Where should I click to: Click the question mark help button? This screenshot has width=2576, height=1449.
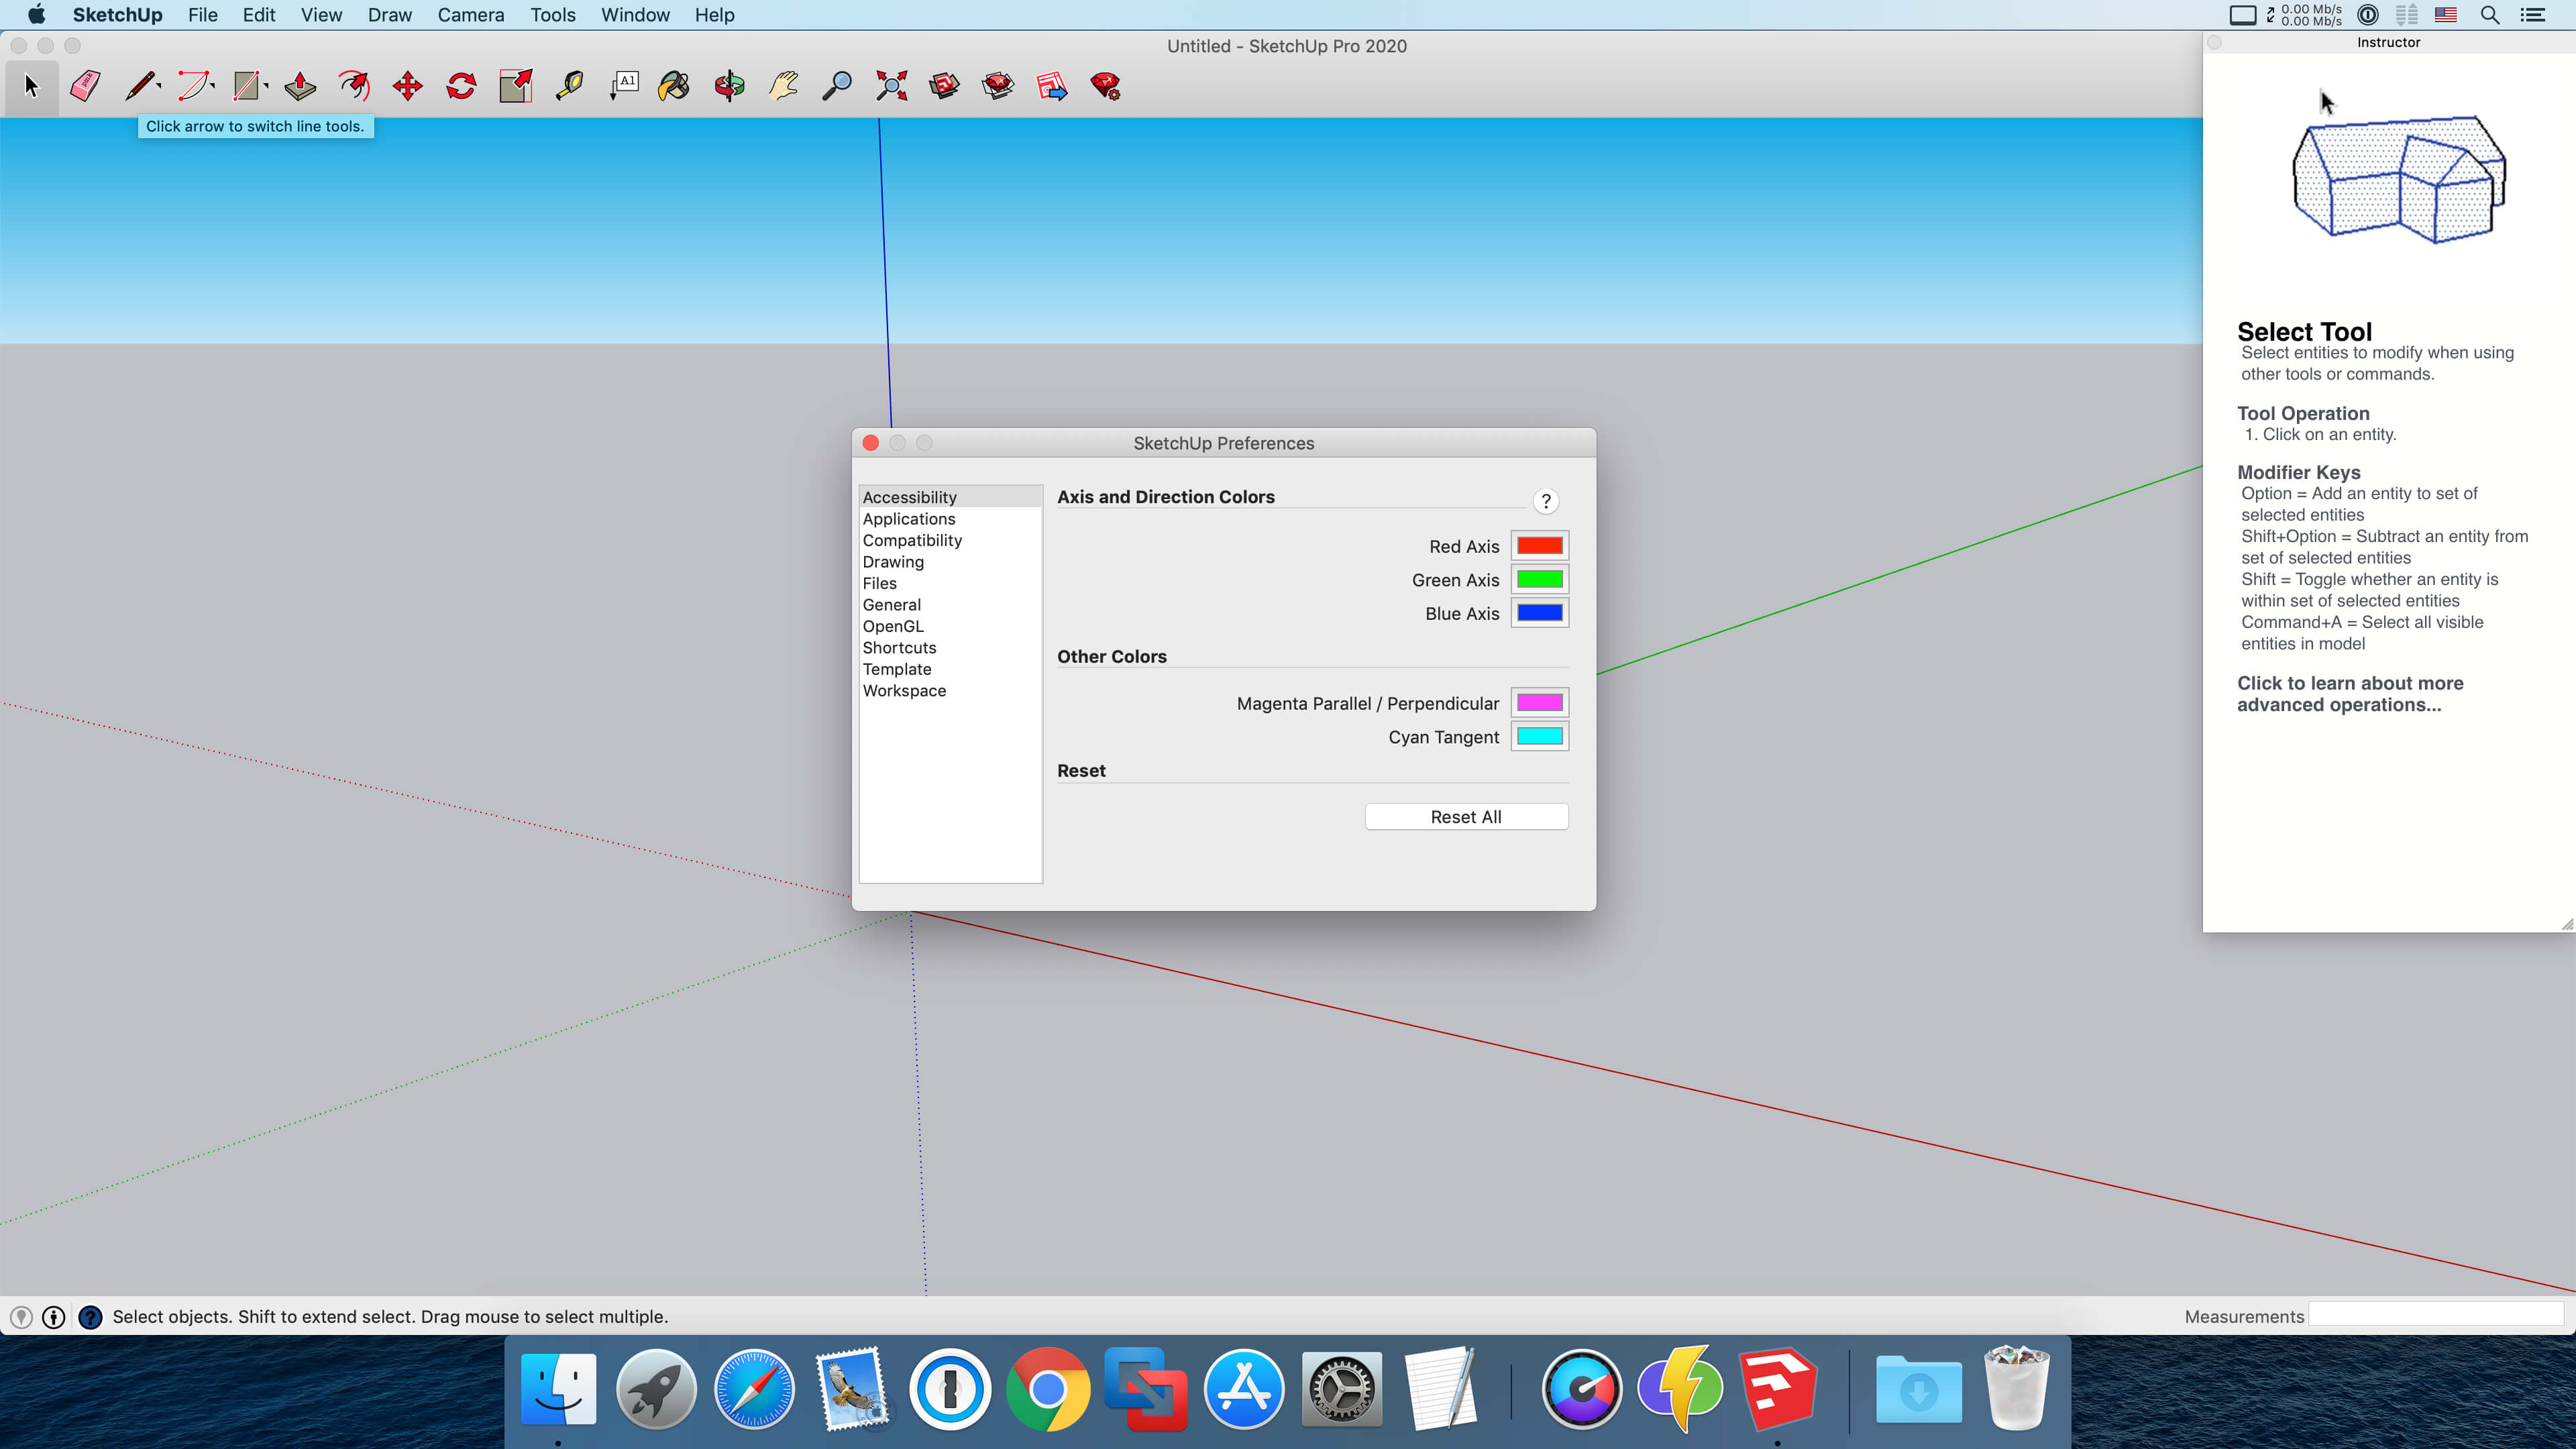1546,501
